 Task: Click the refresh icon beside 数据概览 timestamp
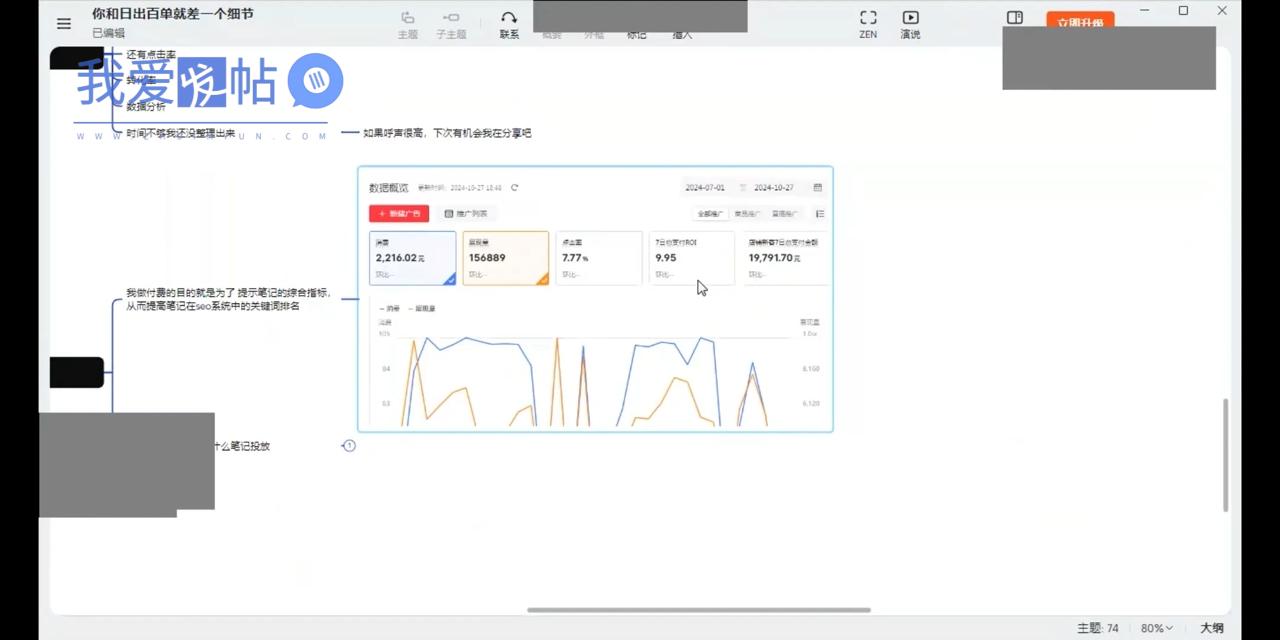click(515, 187)
